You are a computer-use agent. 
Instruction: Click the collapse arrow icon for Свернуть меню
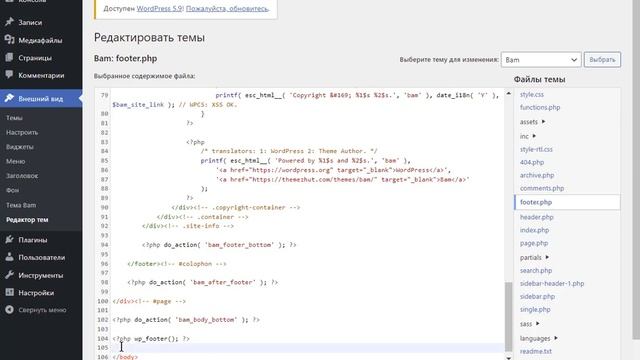pos(9,310)
